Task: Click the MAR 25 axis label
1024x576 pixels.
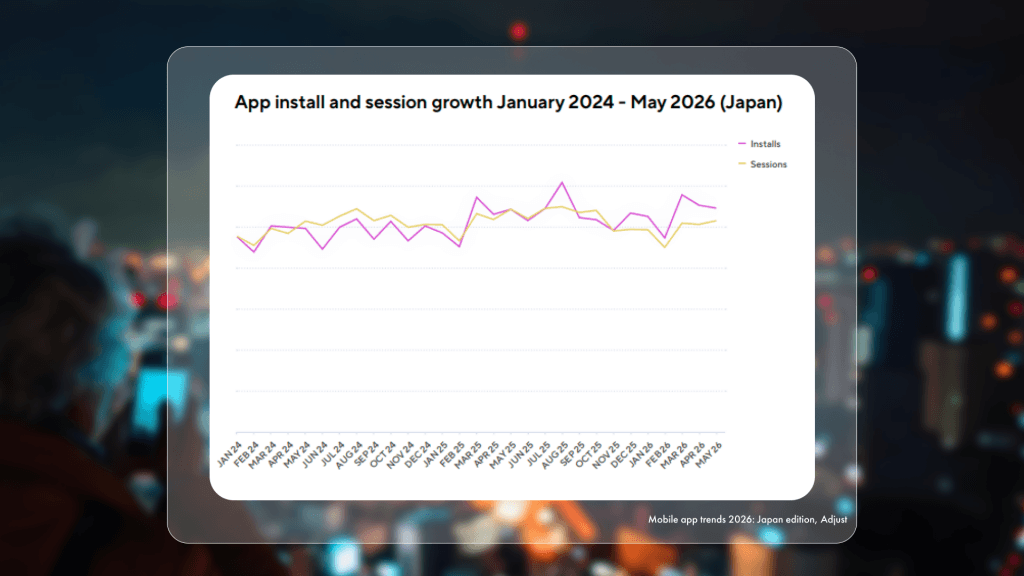Action: coord(468,455)
